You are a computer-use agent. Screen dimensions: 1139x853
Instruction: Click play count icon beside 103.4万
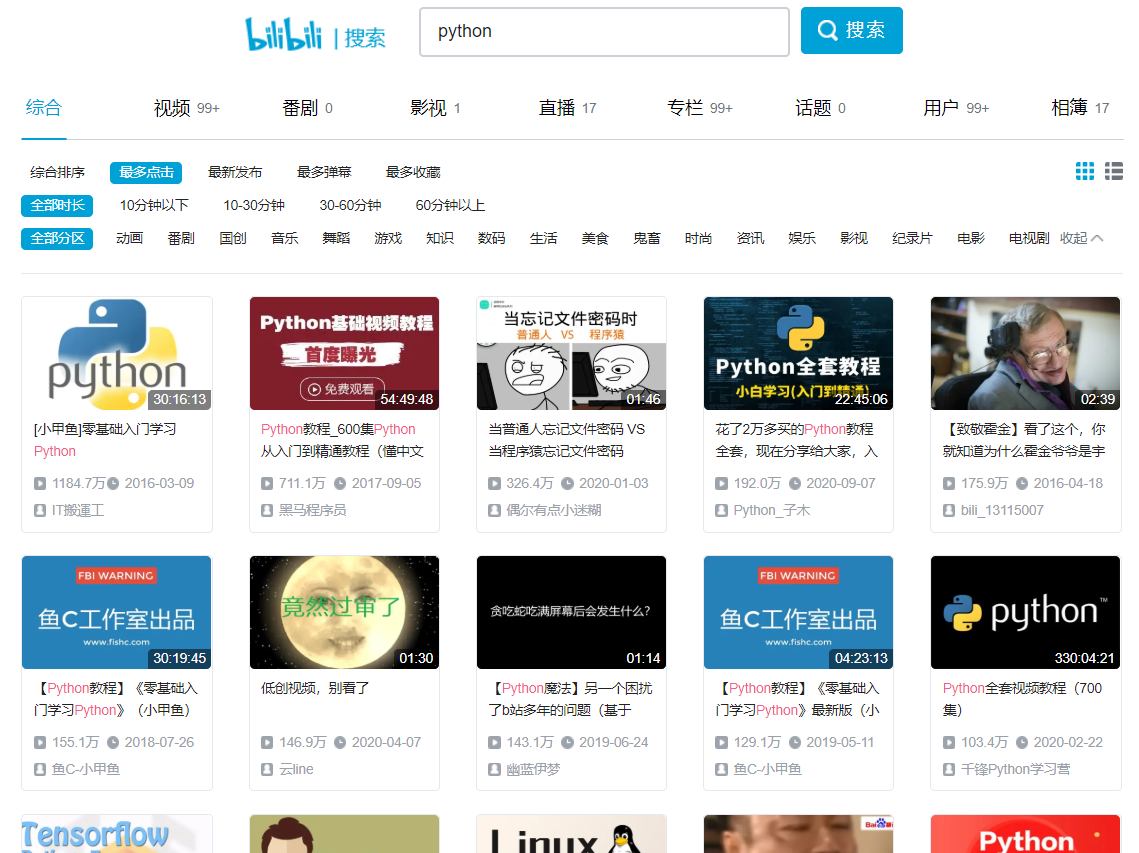pyautogui.click(x=949, y=743)
